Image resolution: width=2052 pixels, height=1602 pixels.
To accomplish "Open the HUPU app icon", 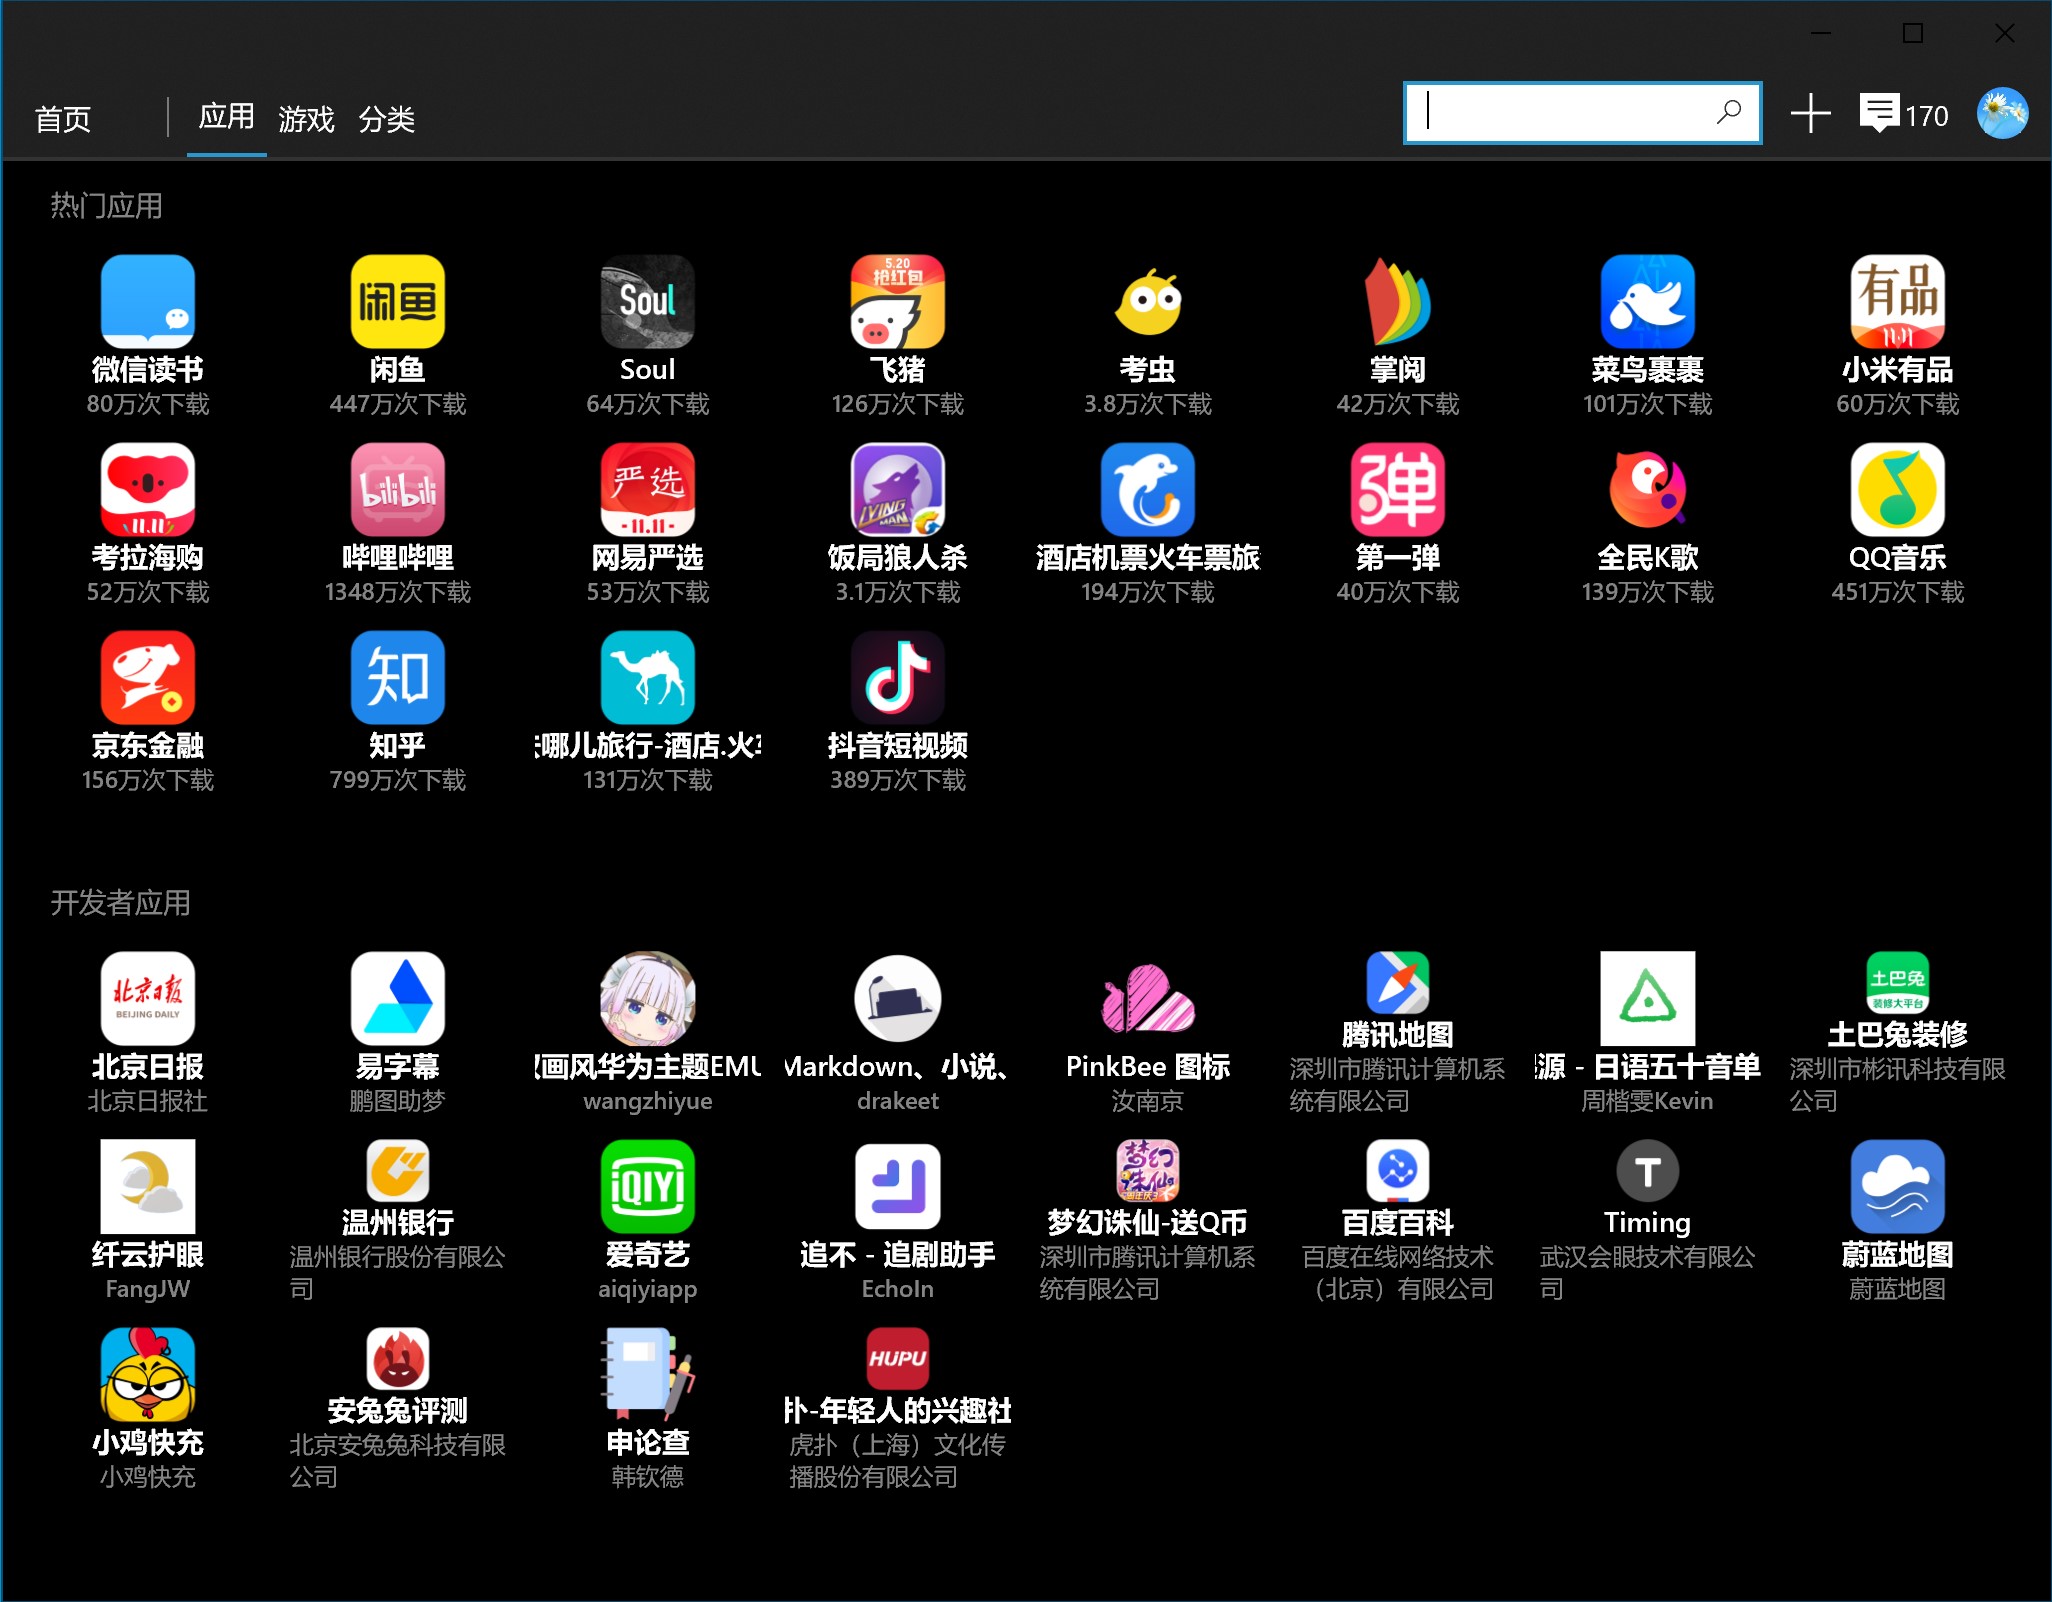I will pyautogui.click(x=897, y=1358).
